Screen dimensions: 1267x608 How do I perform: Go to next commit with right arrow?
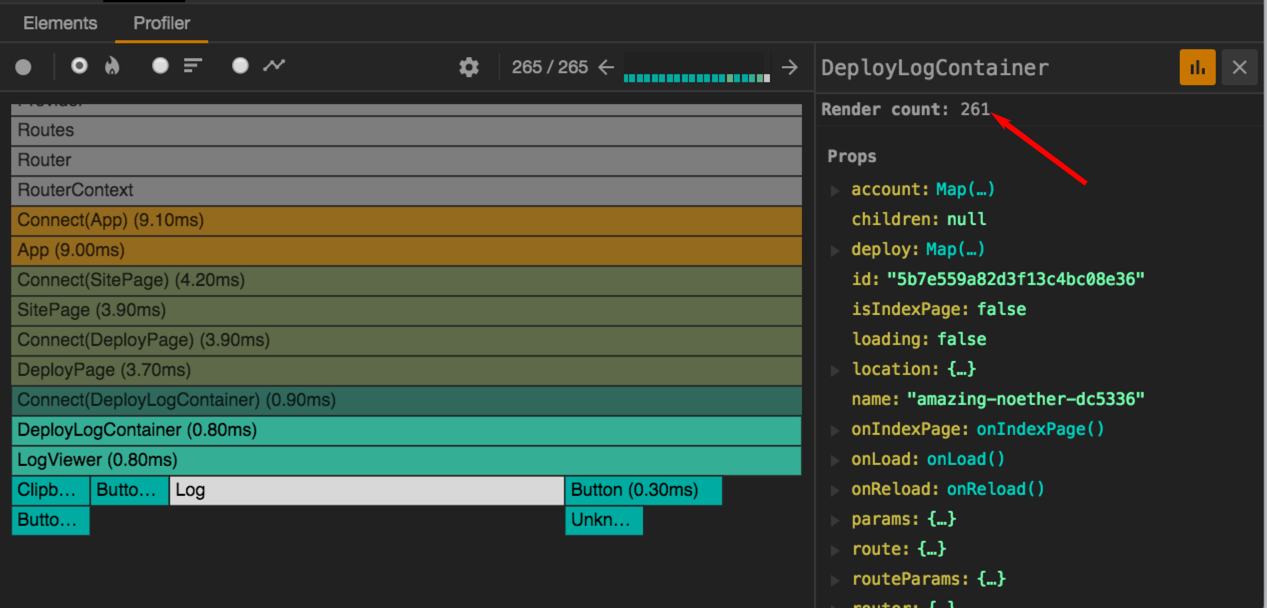pyautogui.click(x=789, y=67)
